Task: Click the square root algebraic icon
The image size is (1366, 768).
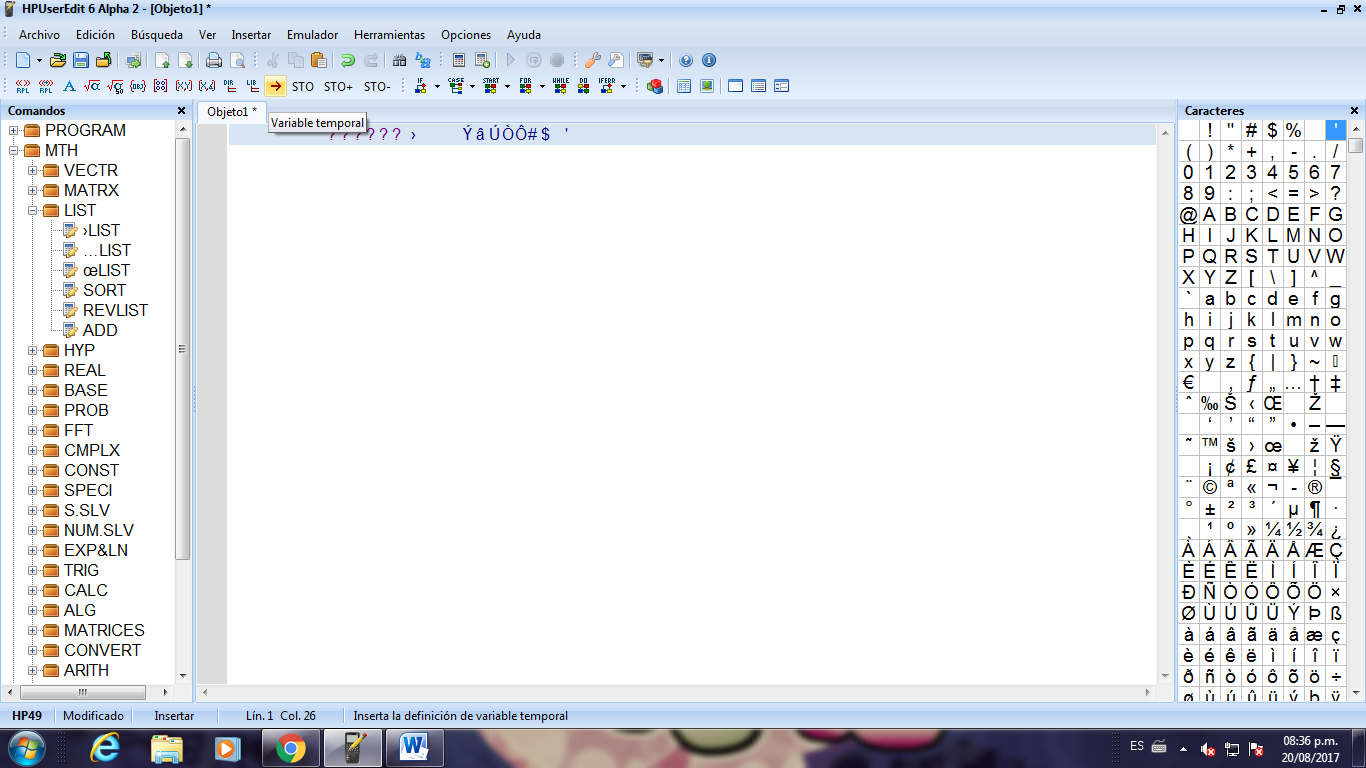Action: (92, 87)
